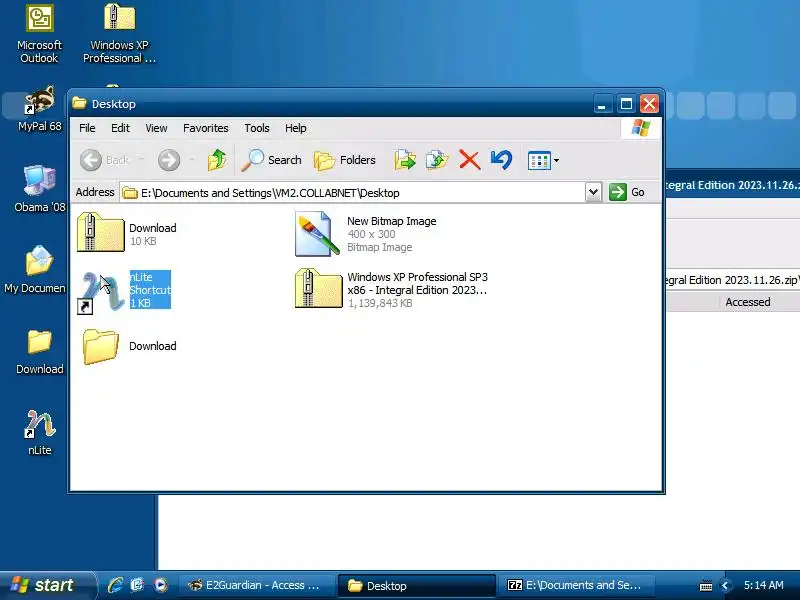800x600 pixels.
Task: Click the Microsoft Outlook desktop icon
Action: coord(39,34)
